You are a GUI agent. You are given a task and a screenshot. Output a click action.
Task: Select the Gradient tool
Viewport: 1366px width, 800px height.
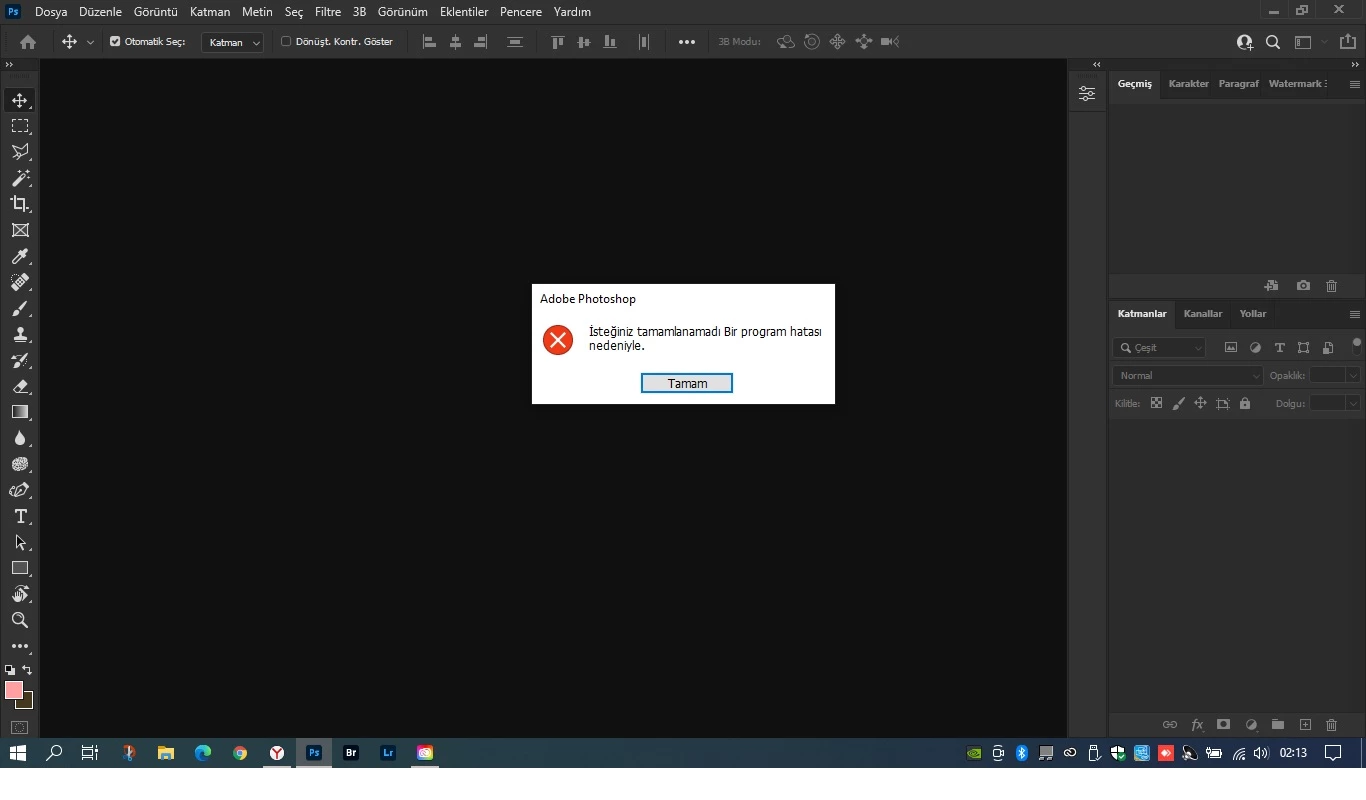[x=20, y=412]
